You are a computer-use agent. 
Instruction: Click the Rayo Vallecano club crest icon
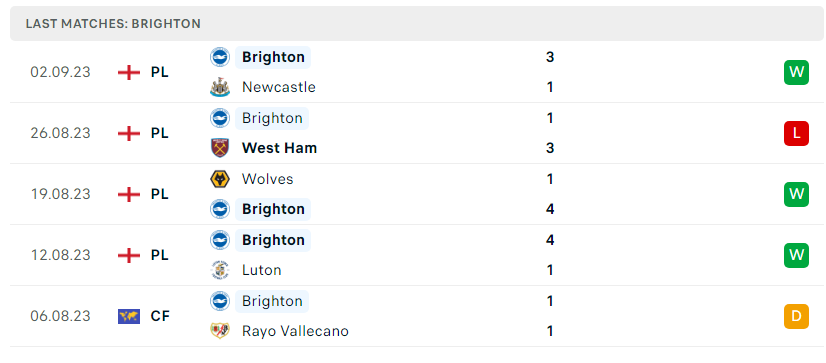(220, 331)
